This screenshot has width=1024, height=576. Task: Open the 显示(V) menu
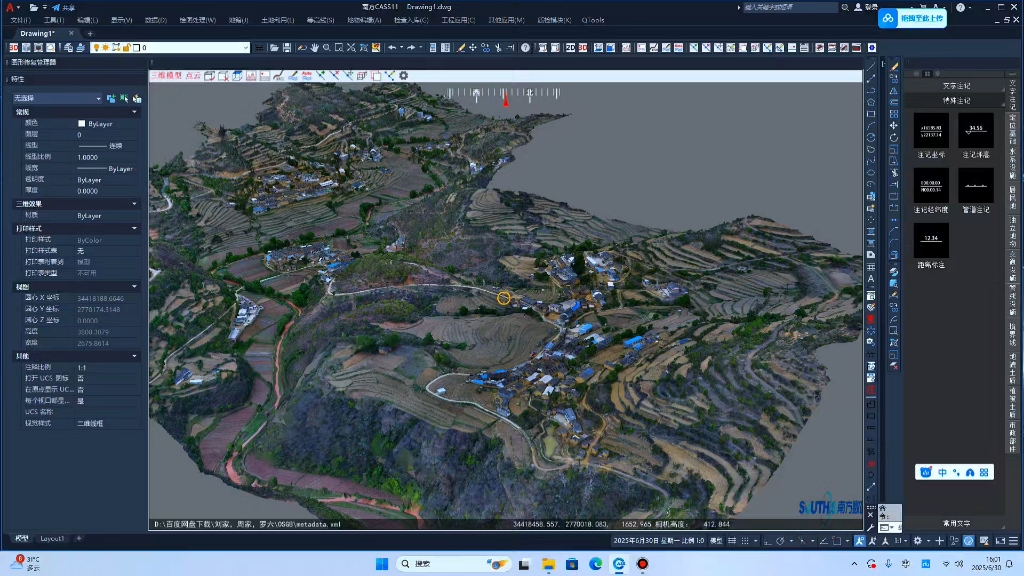[121, 20]
